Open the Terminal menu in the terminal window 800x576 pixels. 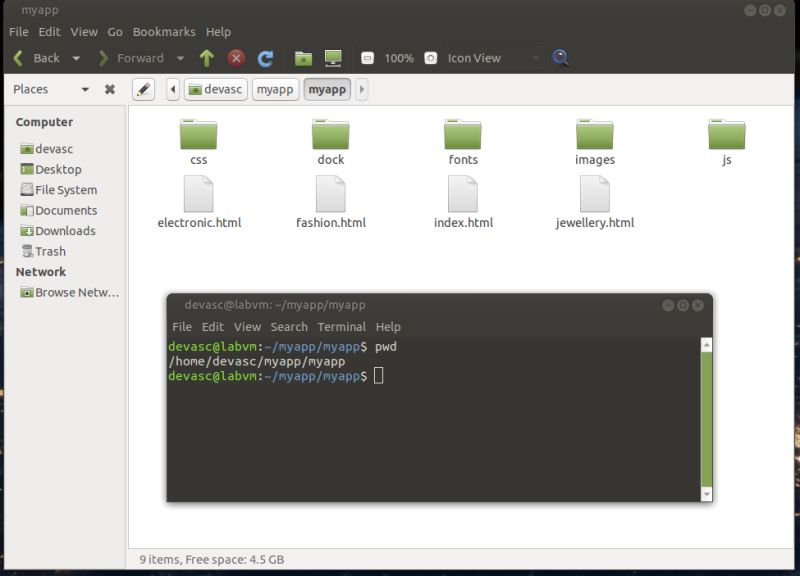(343, 327)
